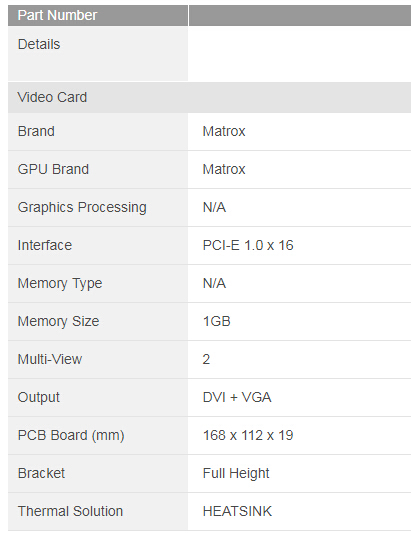
Task: Click the Full Height bracket value
Action: 236,474
